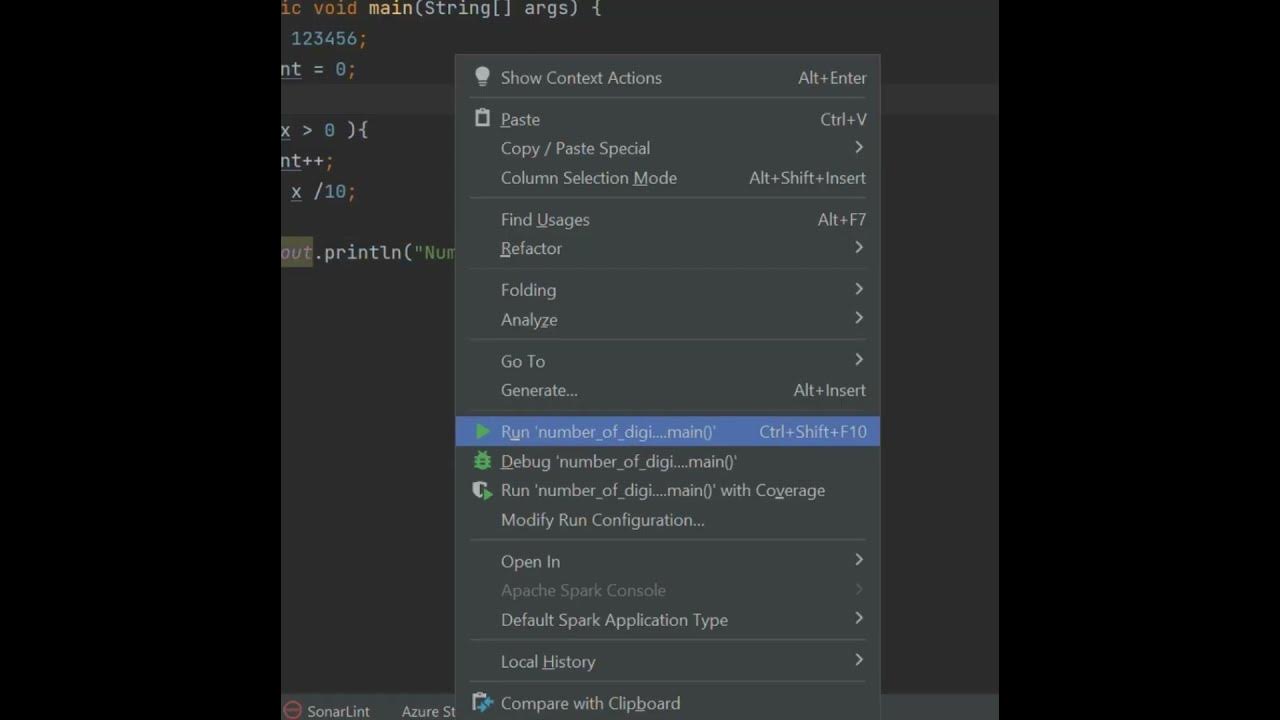
Task: Expand the Copy / Paste Special submenu arrow
Action: pos(858,148)
